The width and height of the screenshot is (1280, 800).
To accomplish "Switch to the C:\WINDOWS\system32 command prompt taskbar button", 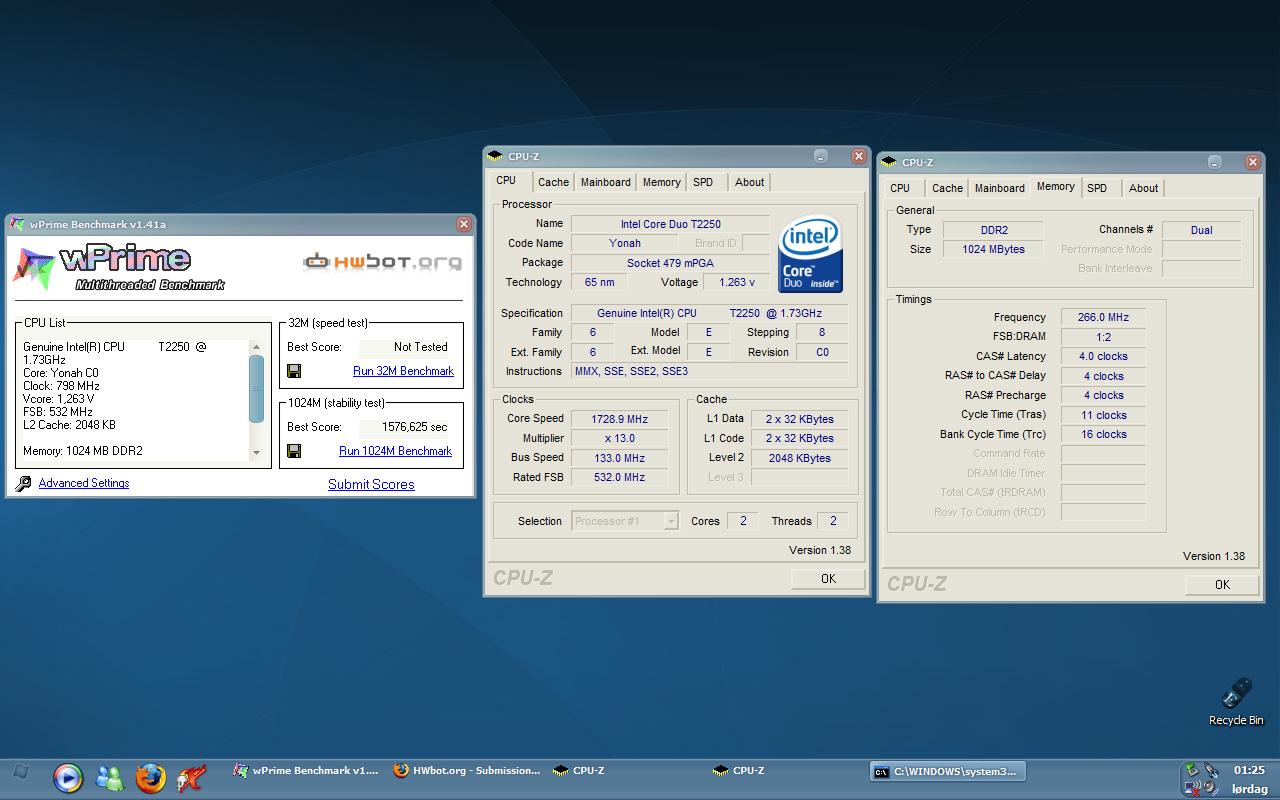I will (x=948, y=771).
